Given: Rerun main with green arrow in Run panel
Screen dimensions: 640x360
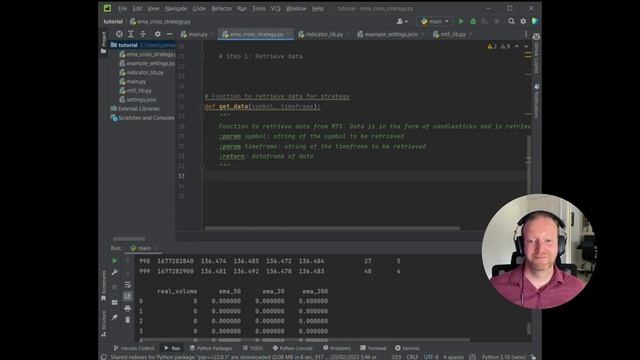Looking at the screenshot, I should point(115,261).
